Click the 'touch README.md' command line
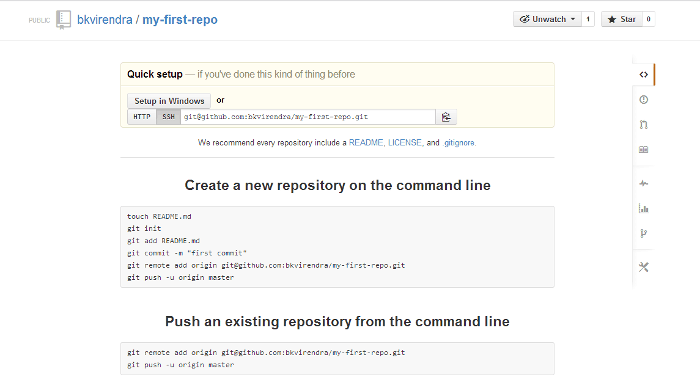 [x=159, y=217]
